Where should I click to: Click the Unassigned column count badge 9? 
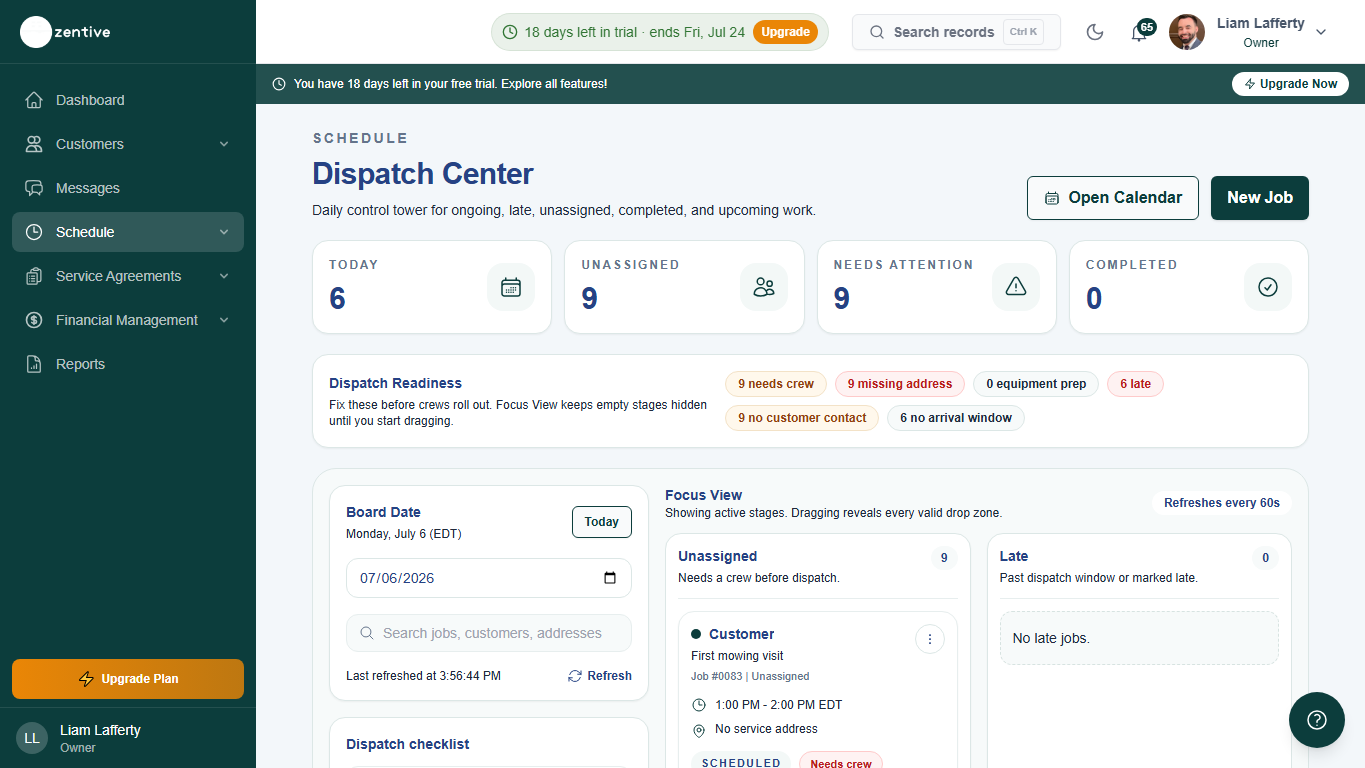944,558
